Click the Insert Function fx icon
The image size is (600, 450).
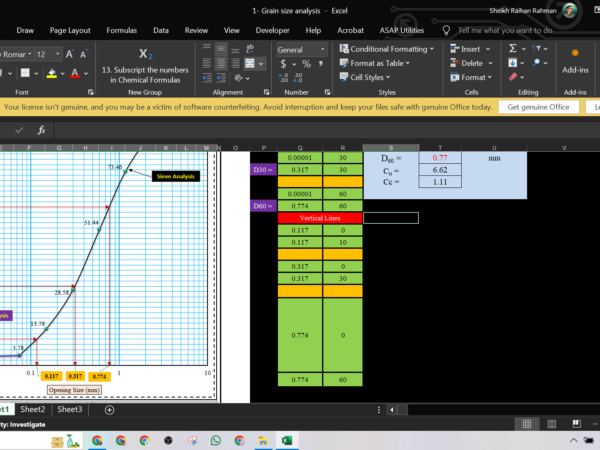pos(41,130)
